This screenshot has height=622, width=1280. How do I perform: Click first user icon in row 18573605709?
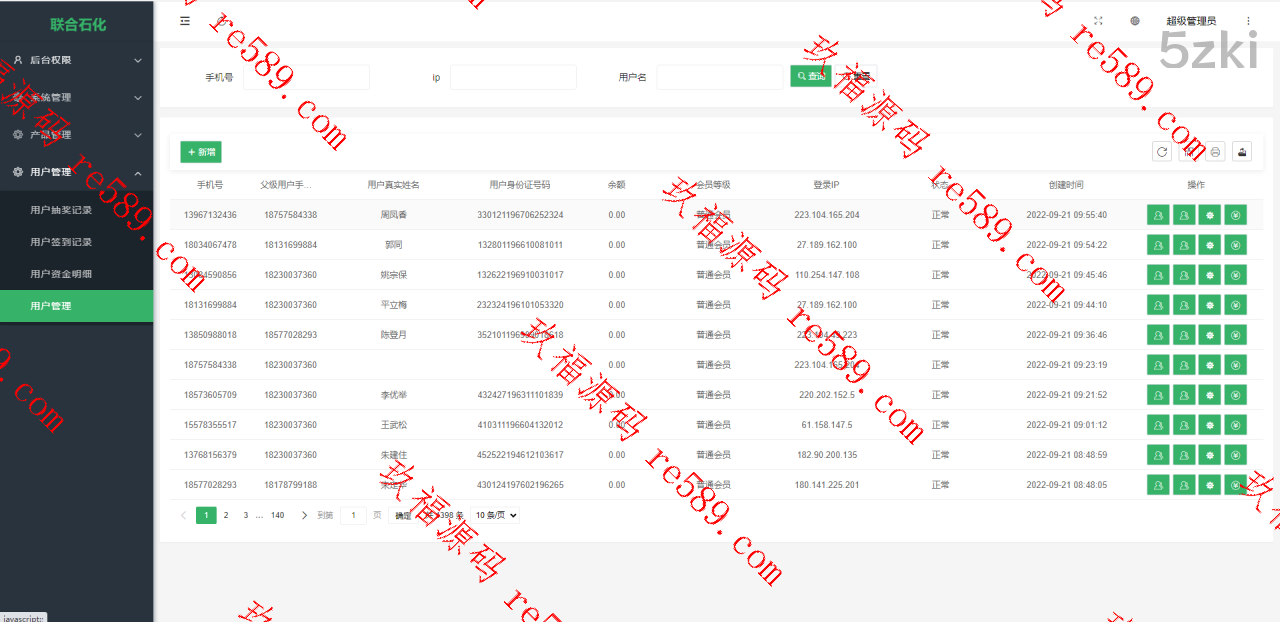point(1158,395)
